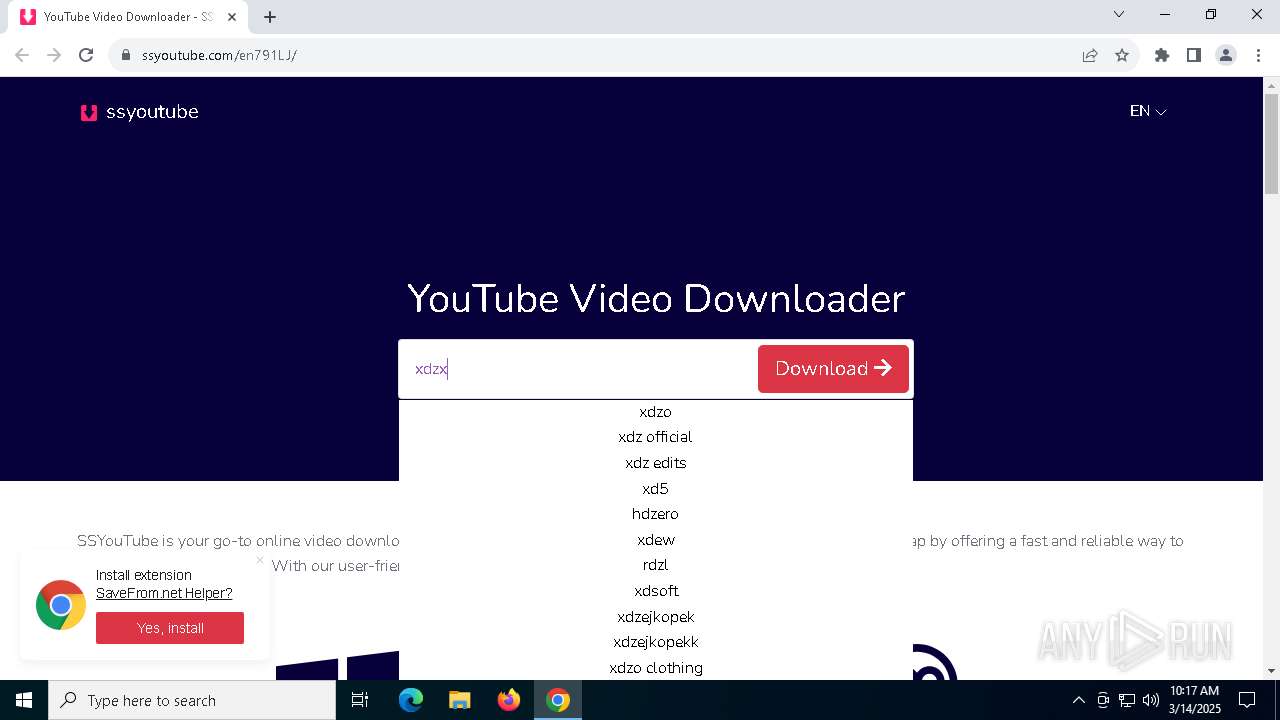This screenshot has width=1280, height=720.
Task: Select the 'xdz official' suggestion
Action: 656,437
